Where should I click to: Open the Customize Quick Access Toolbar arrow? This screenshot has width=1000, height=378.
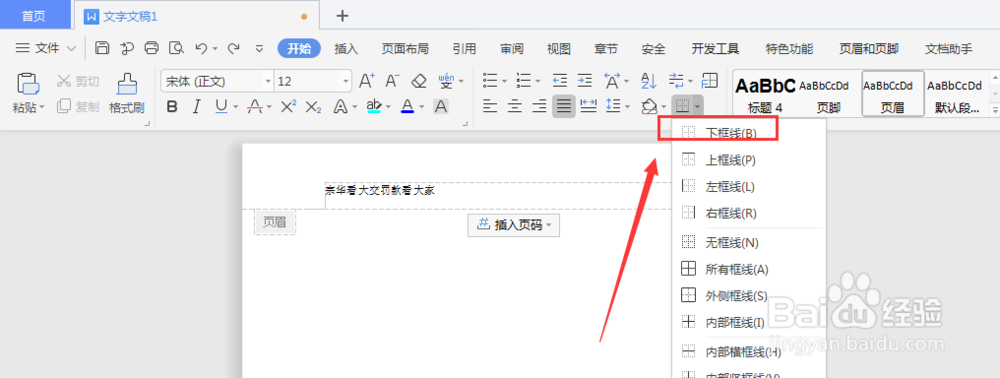point(259,48)
